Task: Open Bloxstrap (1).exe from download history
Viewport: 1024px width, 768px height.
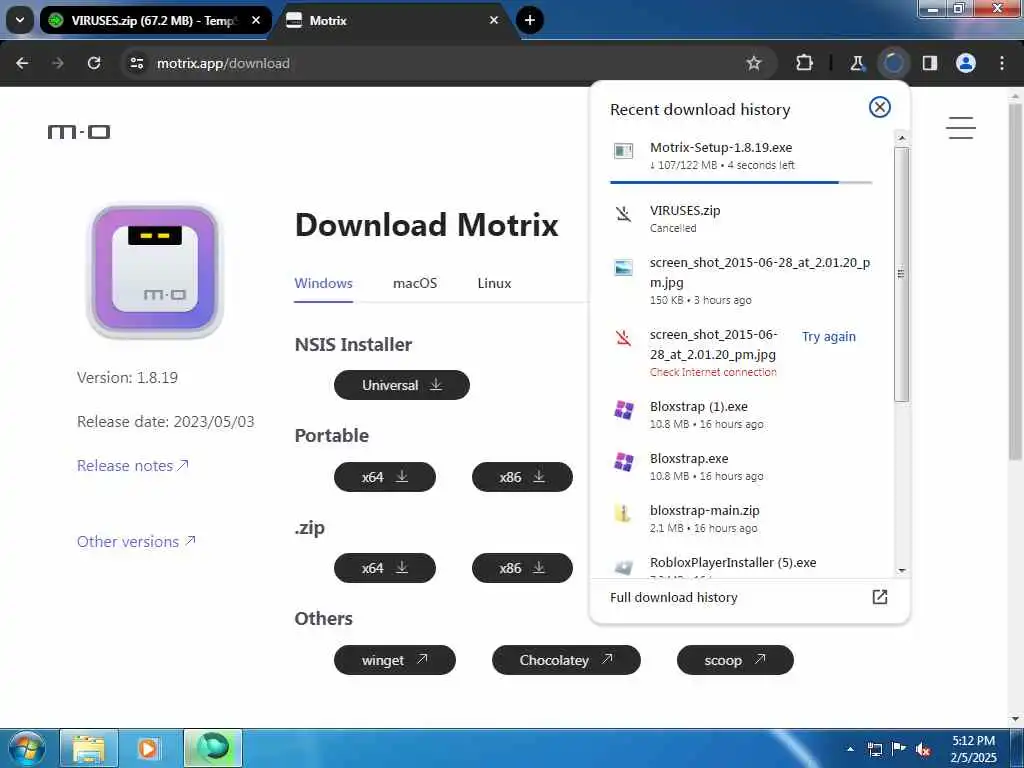Action: point(741,415)
